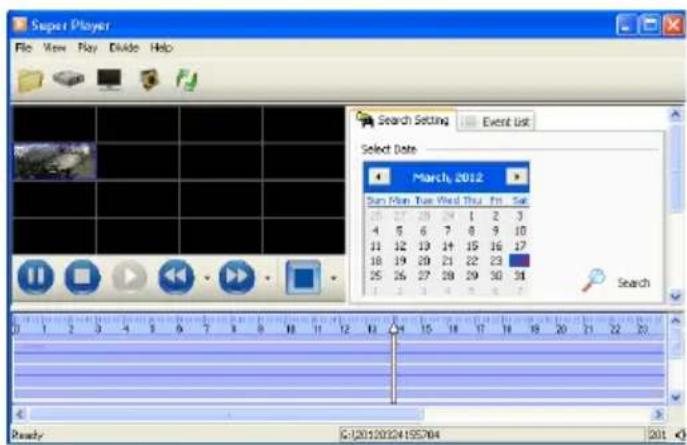Click the file path in status bar
The image size is (687, 445).
click(390, 435)
